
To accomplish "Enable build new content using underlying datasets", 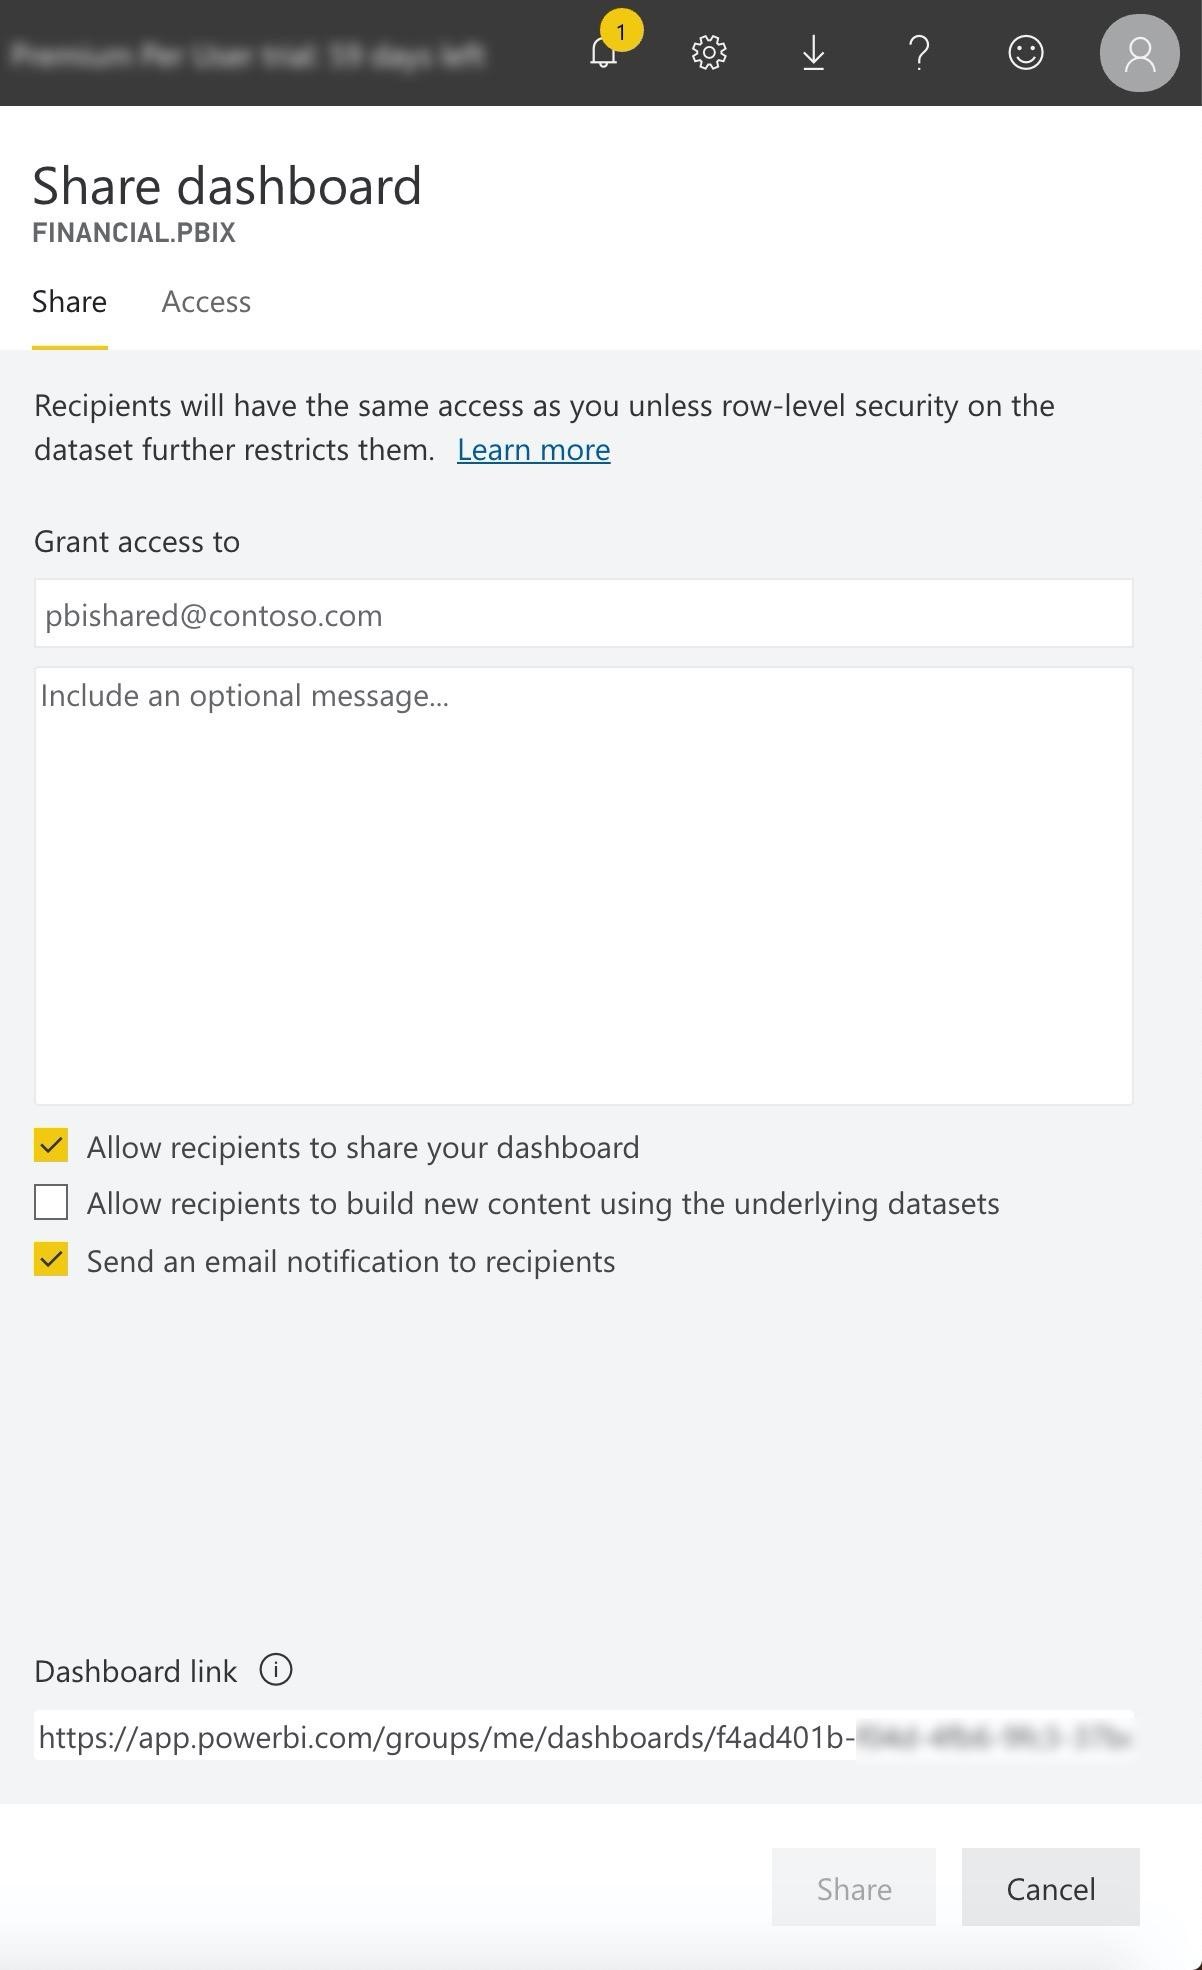I will coord(51,1203).
